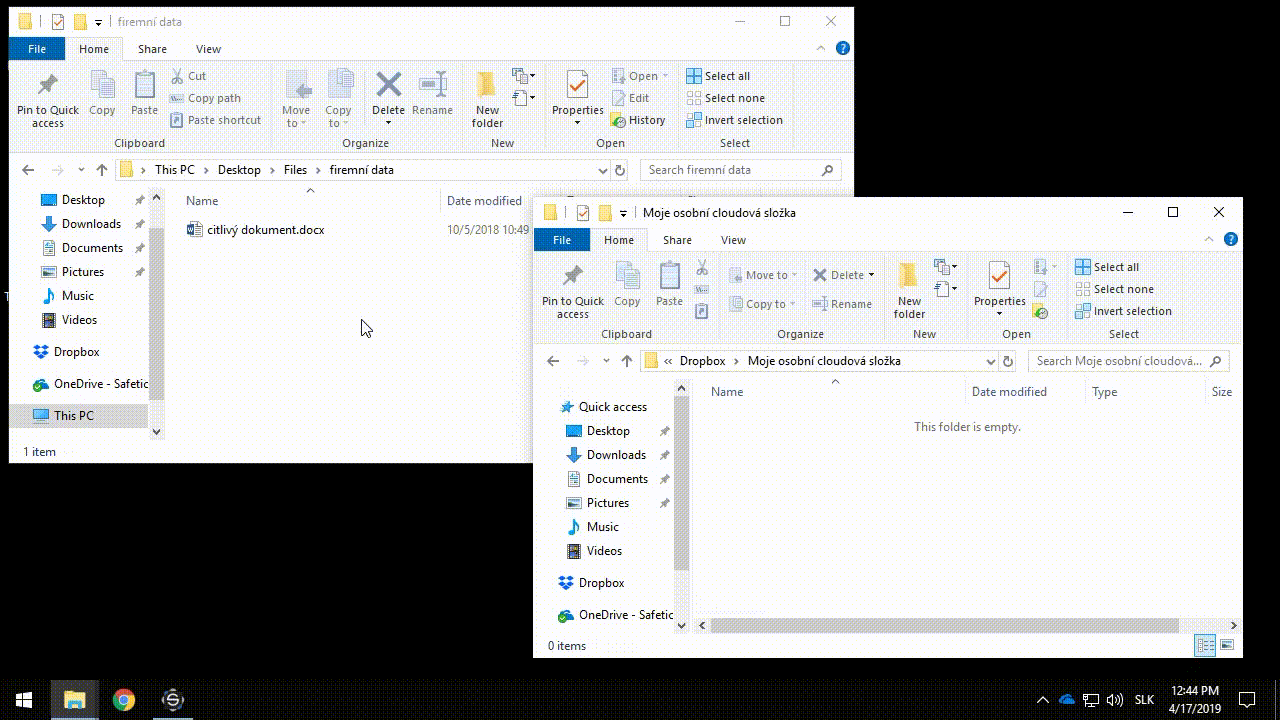Open the View tab in firemní data window
The height and width of the screenshot is (720, 1280).
pyautogui.click(x=208, y=49)
